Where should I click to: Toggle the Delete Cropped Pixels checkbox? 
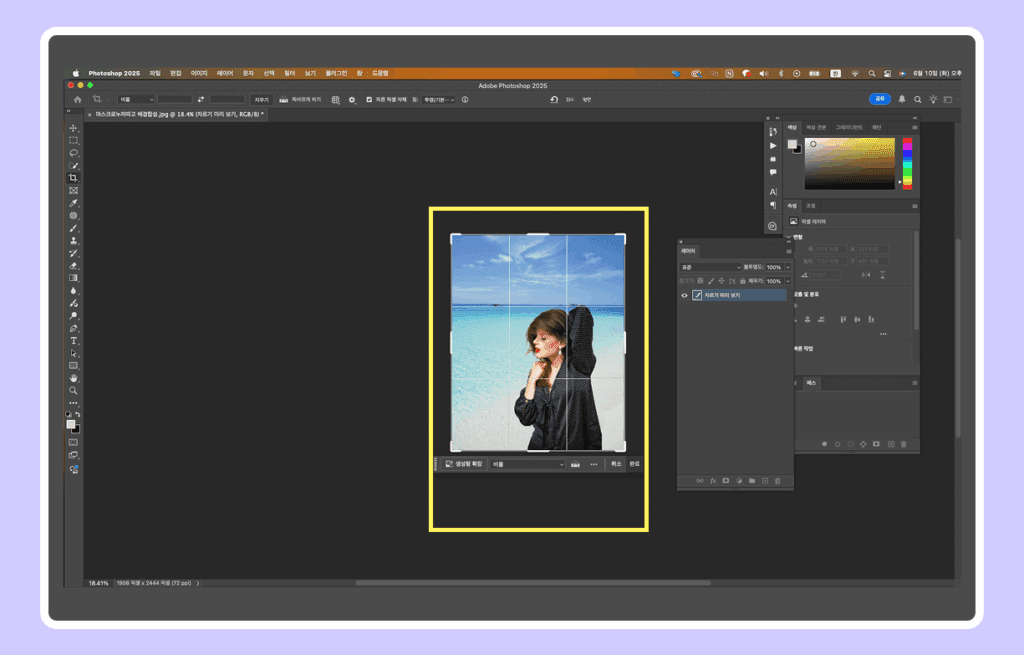369,100
